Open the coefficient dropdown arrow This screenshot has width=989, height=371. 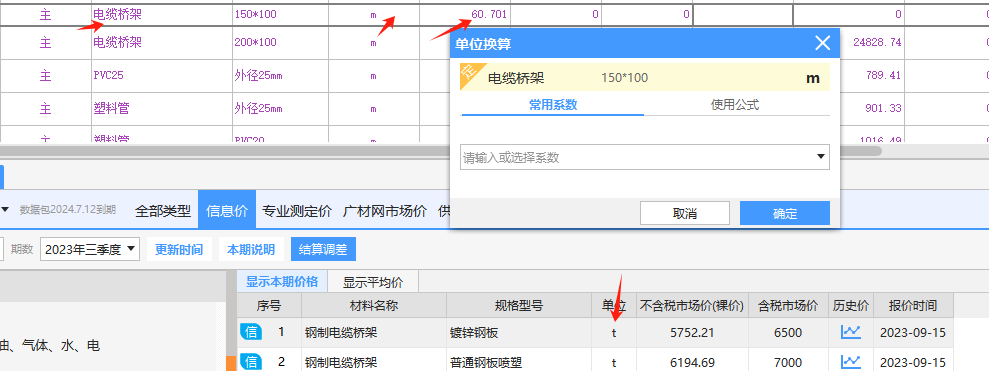[x=821, y=157]
